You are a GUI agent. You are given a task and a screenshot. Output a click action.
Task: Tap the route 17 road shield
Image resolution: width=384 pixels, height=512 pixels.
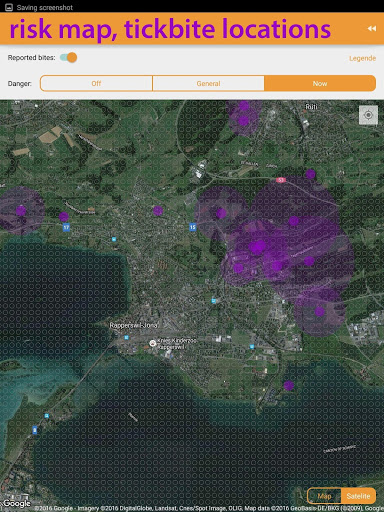click(66, 227)
